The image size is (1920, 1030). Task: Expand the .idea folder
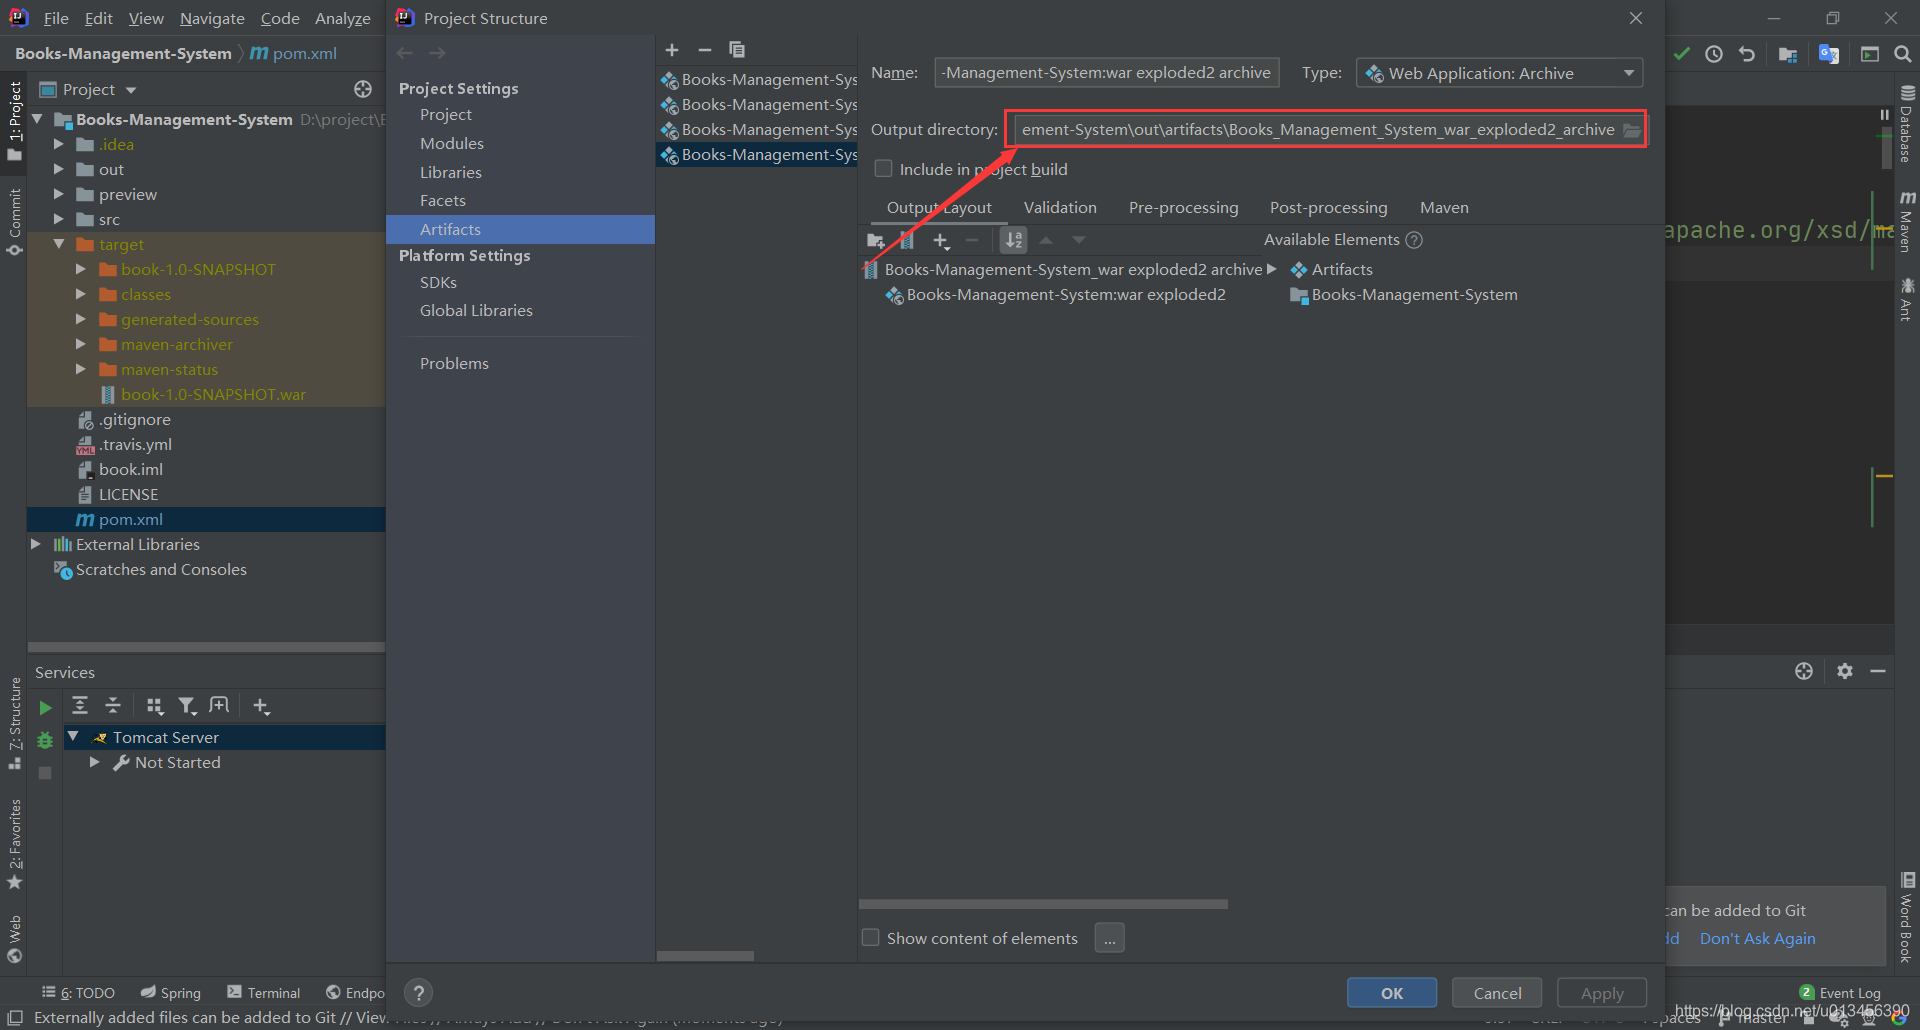tap(59, 144)
